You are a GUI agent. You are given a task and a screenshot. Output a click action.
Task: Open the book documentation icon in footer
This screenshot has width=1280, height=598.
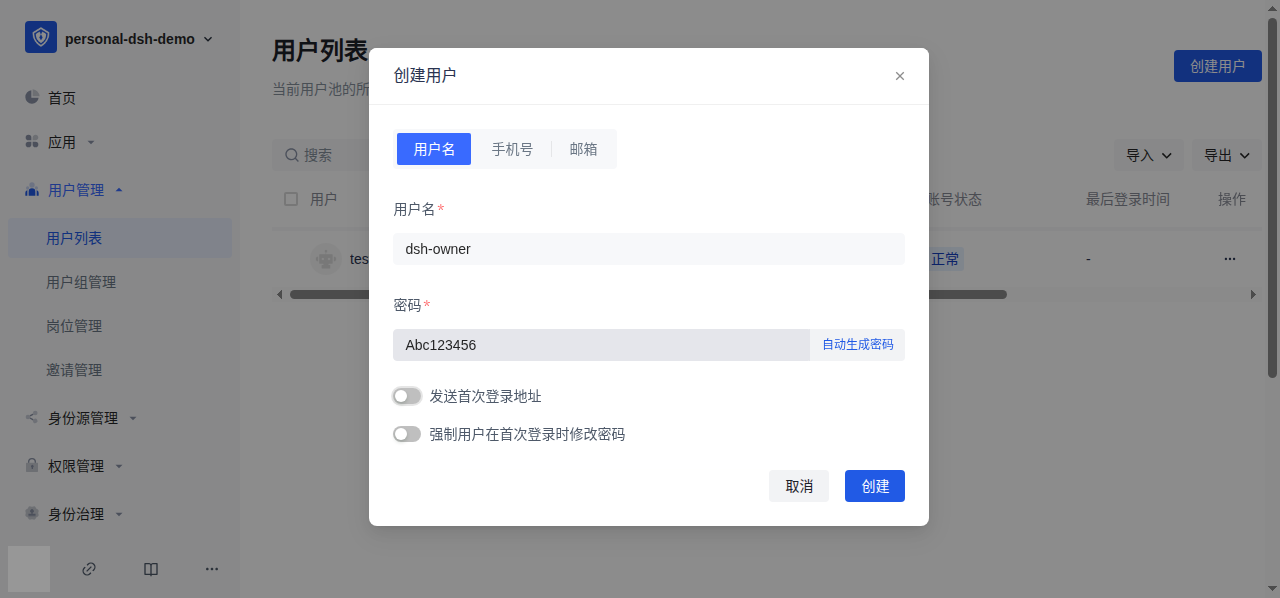click(151, 569)
